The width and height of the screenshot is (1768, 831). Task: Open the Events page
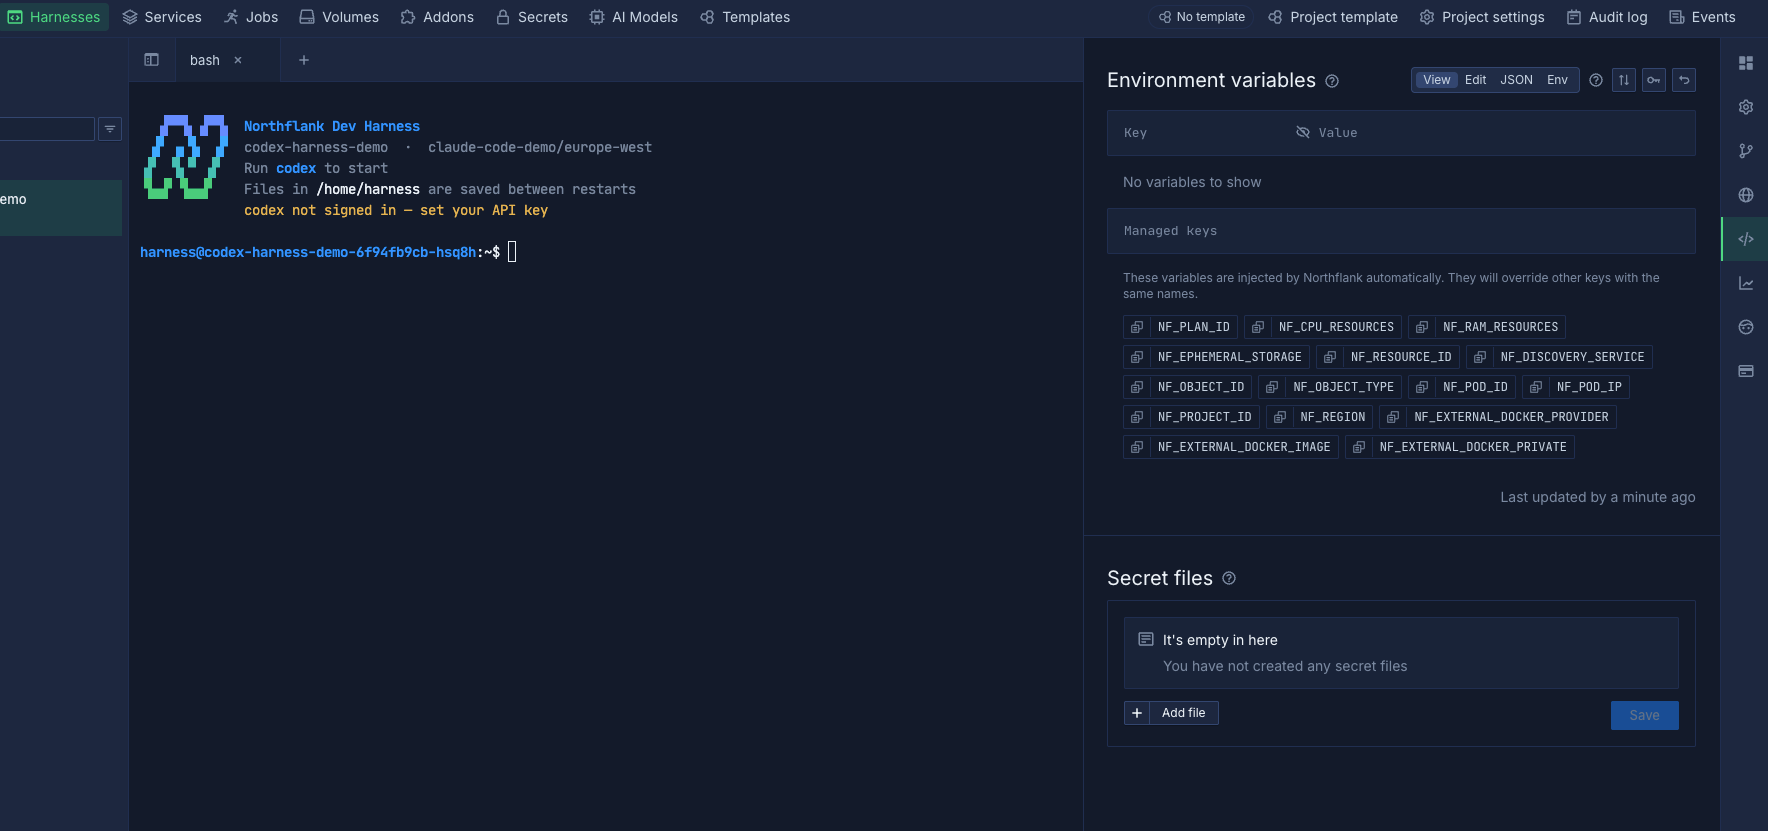coord(1703,17)
